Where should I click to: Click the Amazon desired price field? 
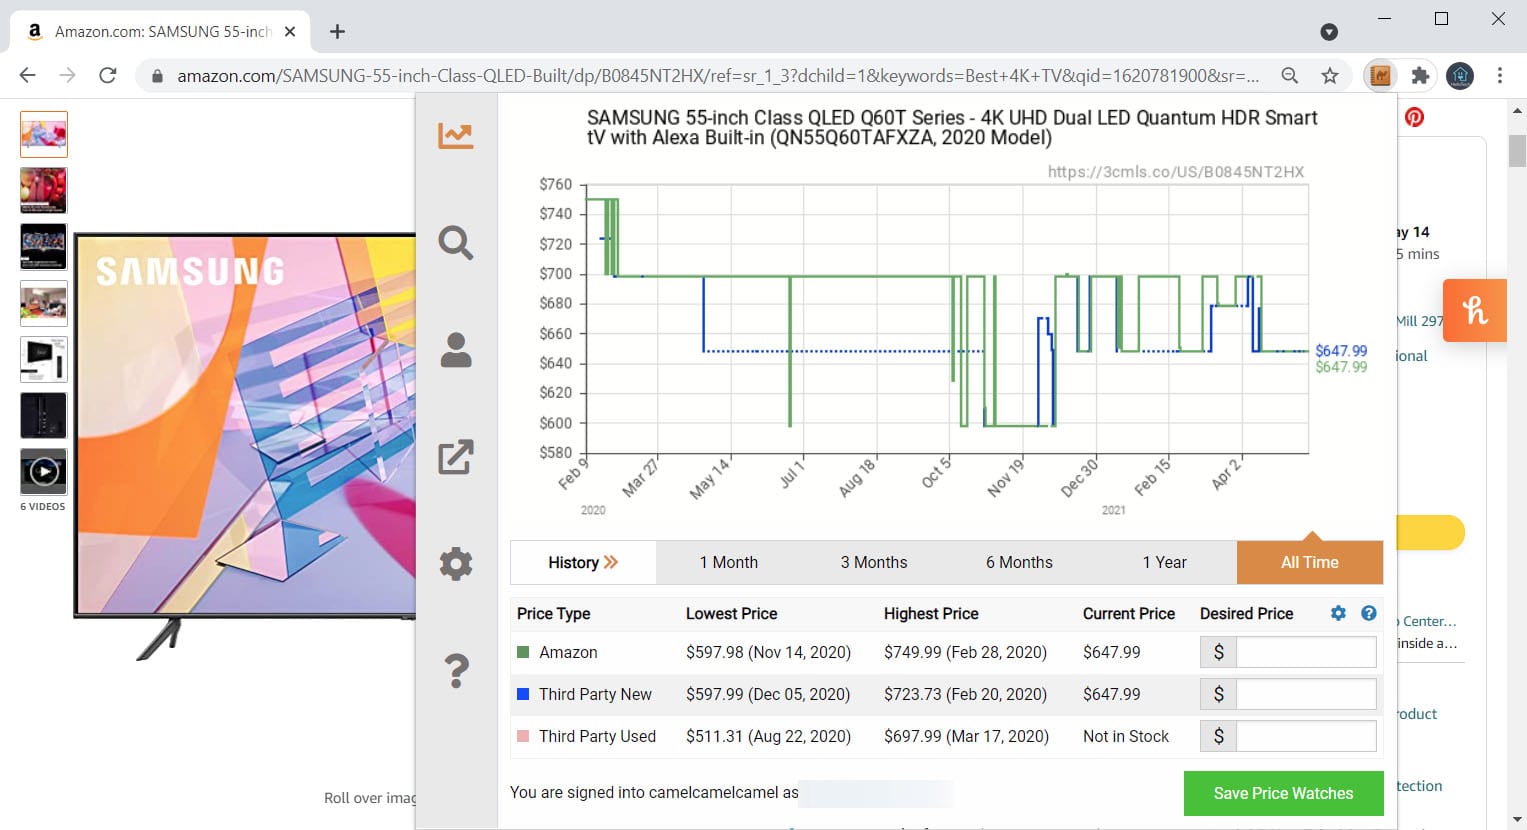pyautogui.click(x=1305, y=652)
